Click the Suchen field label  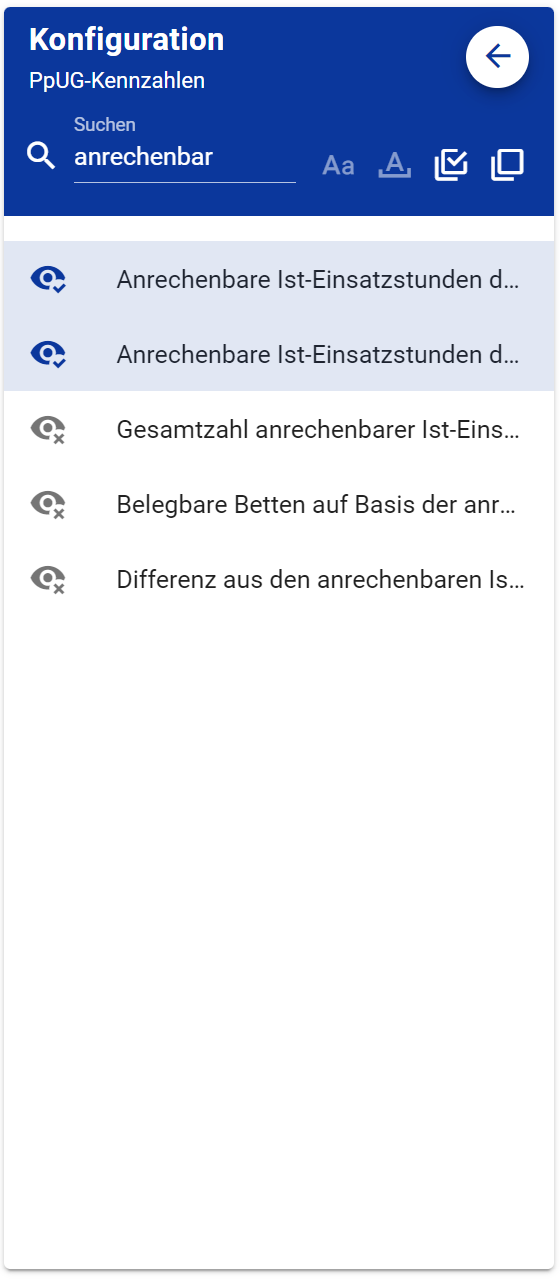105,125
